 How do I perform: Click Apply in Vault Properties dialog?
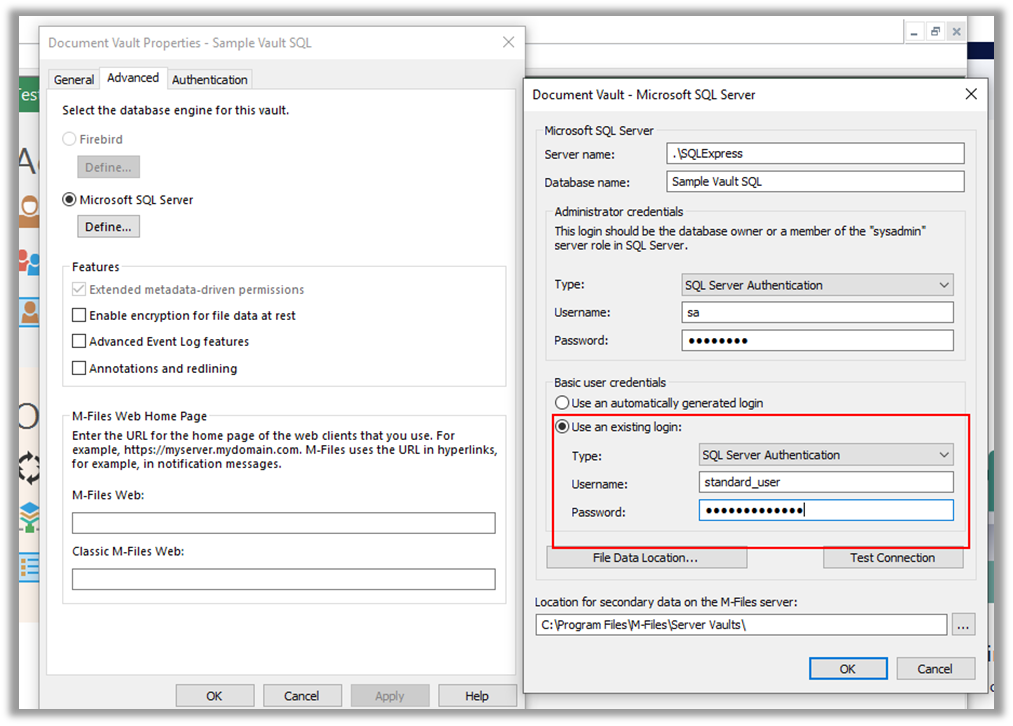(x=390, y=696)
